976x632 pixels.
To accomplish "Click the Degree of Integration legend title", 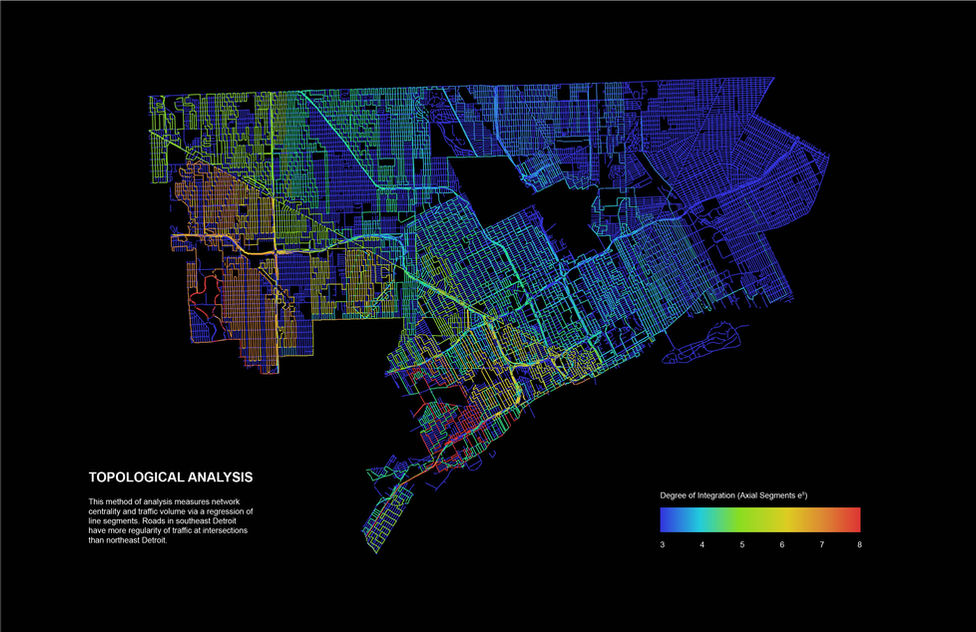I will (733, 496).
